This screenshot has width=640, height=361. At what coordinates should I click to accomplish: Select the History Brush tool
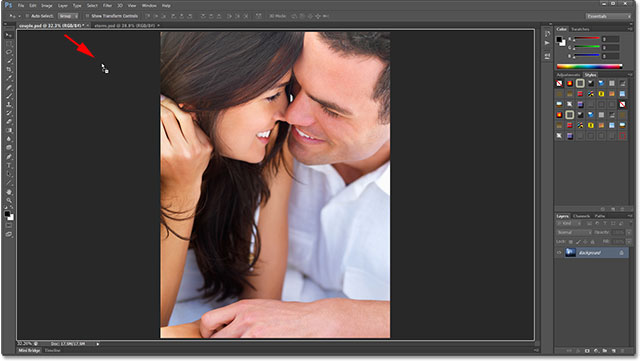tap(9, 113)
